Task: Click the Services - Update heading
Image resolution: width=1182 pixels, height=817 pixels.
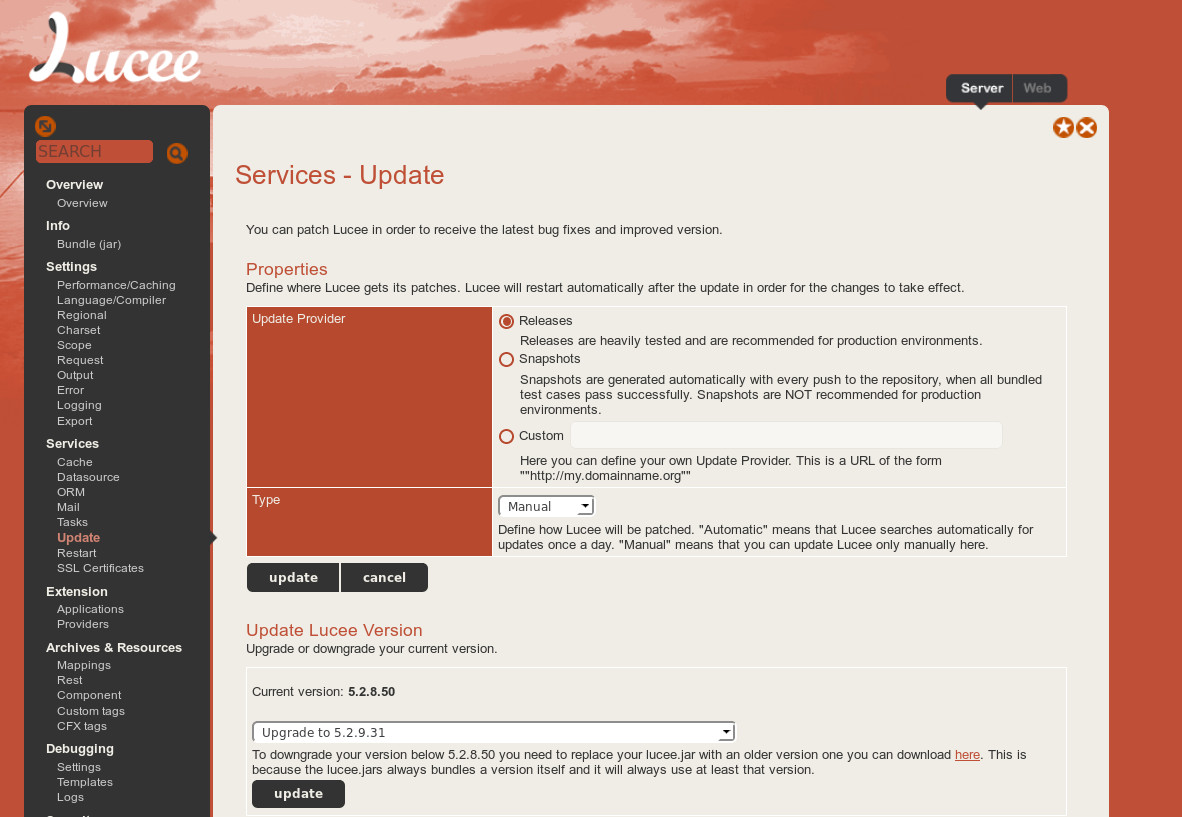Action: (x=339, y=175)
